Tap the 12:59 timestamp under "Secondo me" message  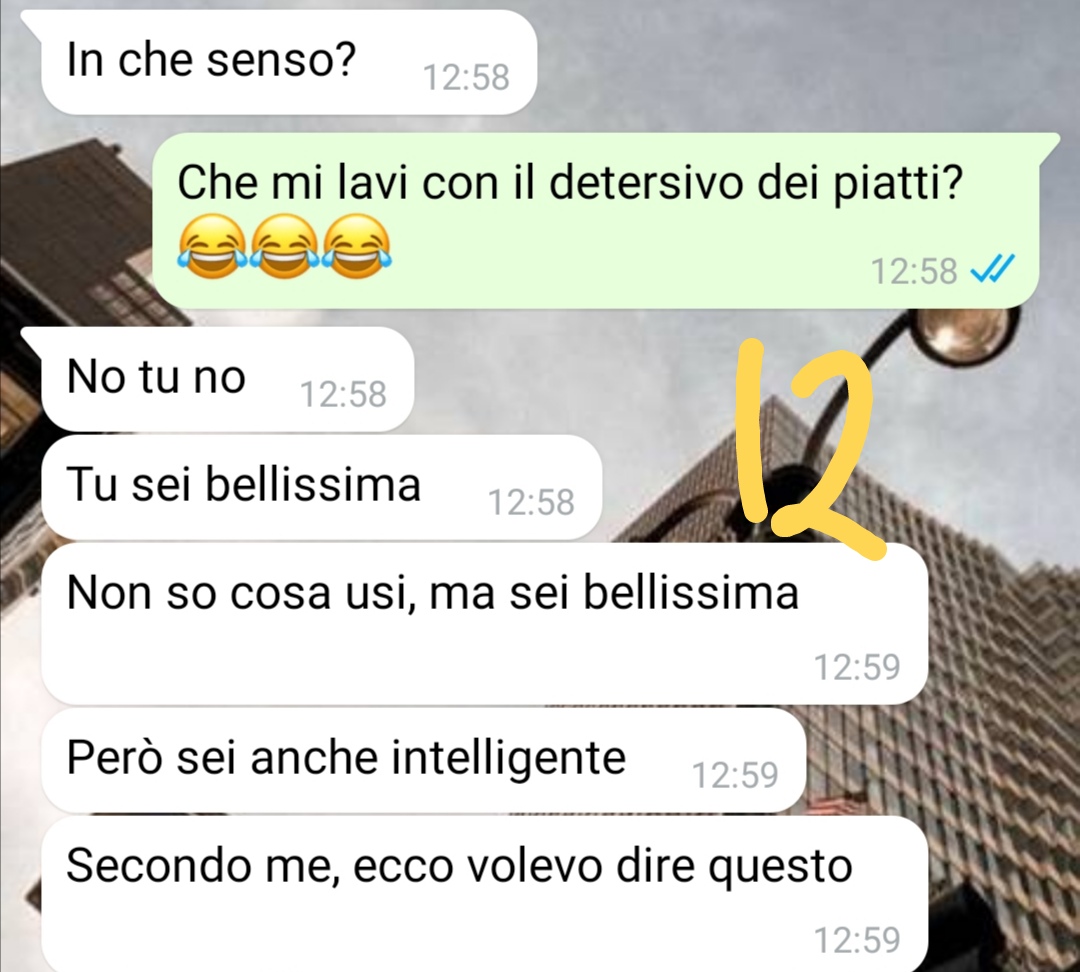pyautogui.click(x=858, y=940)
